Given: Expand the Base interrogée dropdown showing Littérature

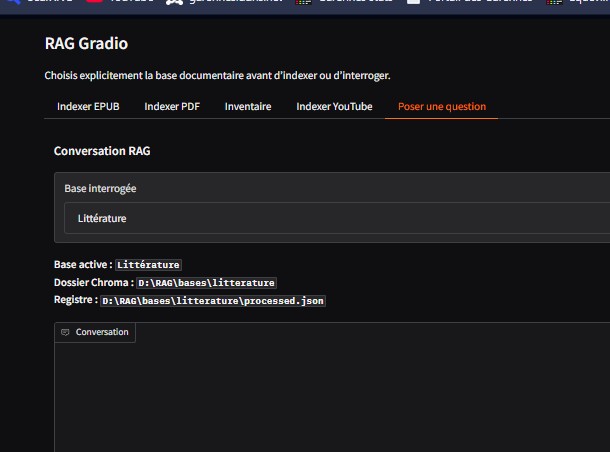Looking at the screenshot, I should [337, 218].
